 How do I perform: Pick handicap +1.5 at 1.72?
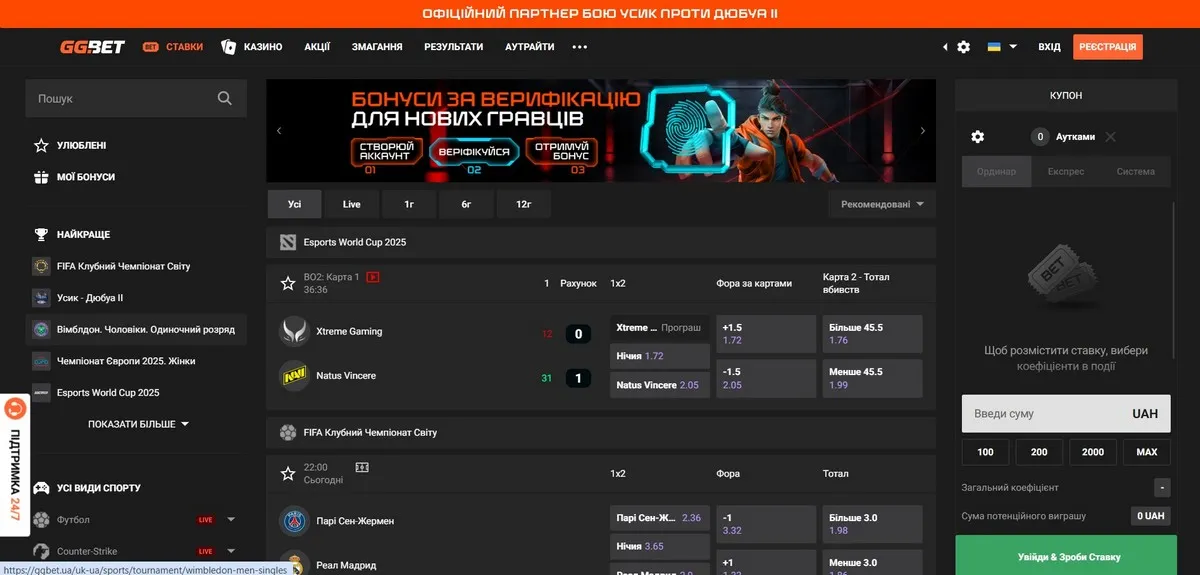764,334
